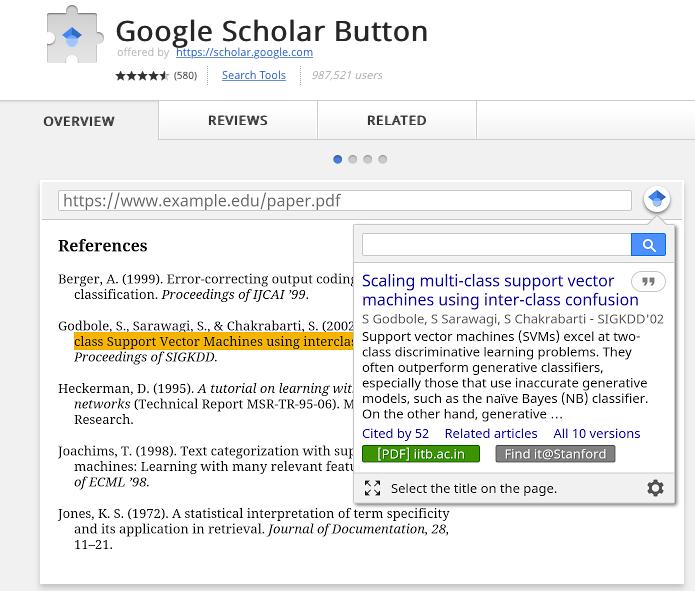695x591 pixels.
Task: Click the abstract snippet beginning Support vector machines (SVMs)
Action: (x=505, y=375)
